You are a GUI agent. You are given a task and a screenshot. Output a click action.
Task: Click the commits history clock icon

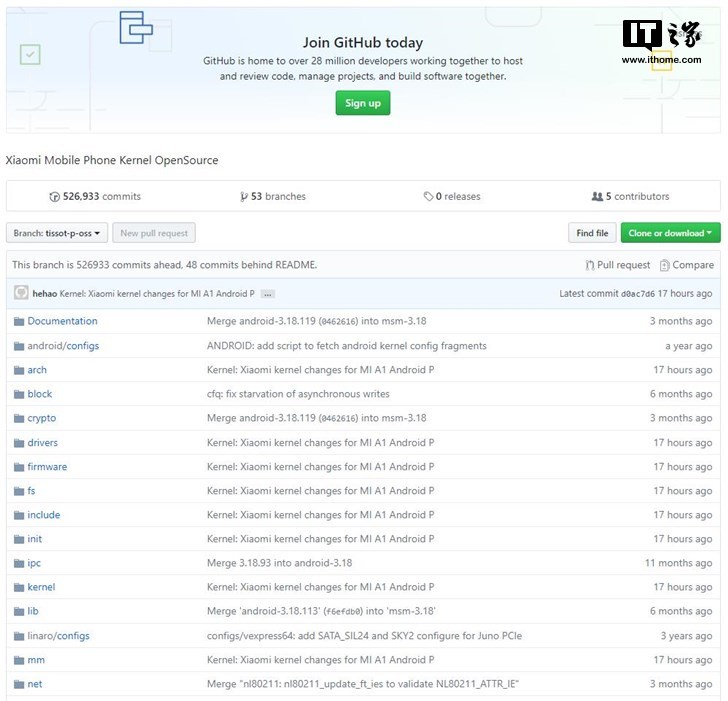tap(54, 197)
